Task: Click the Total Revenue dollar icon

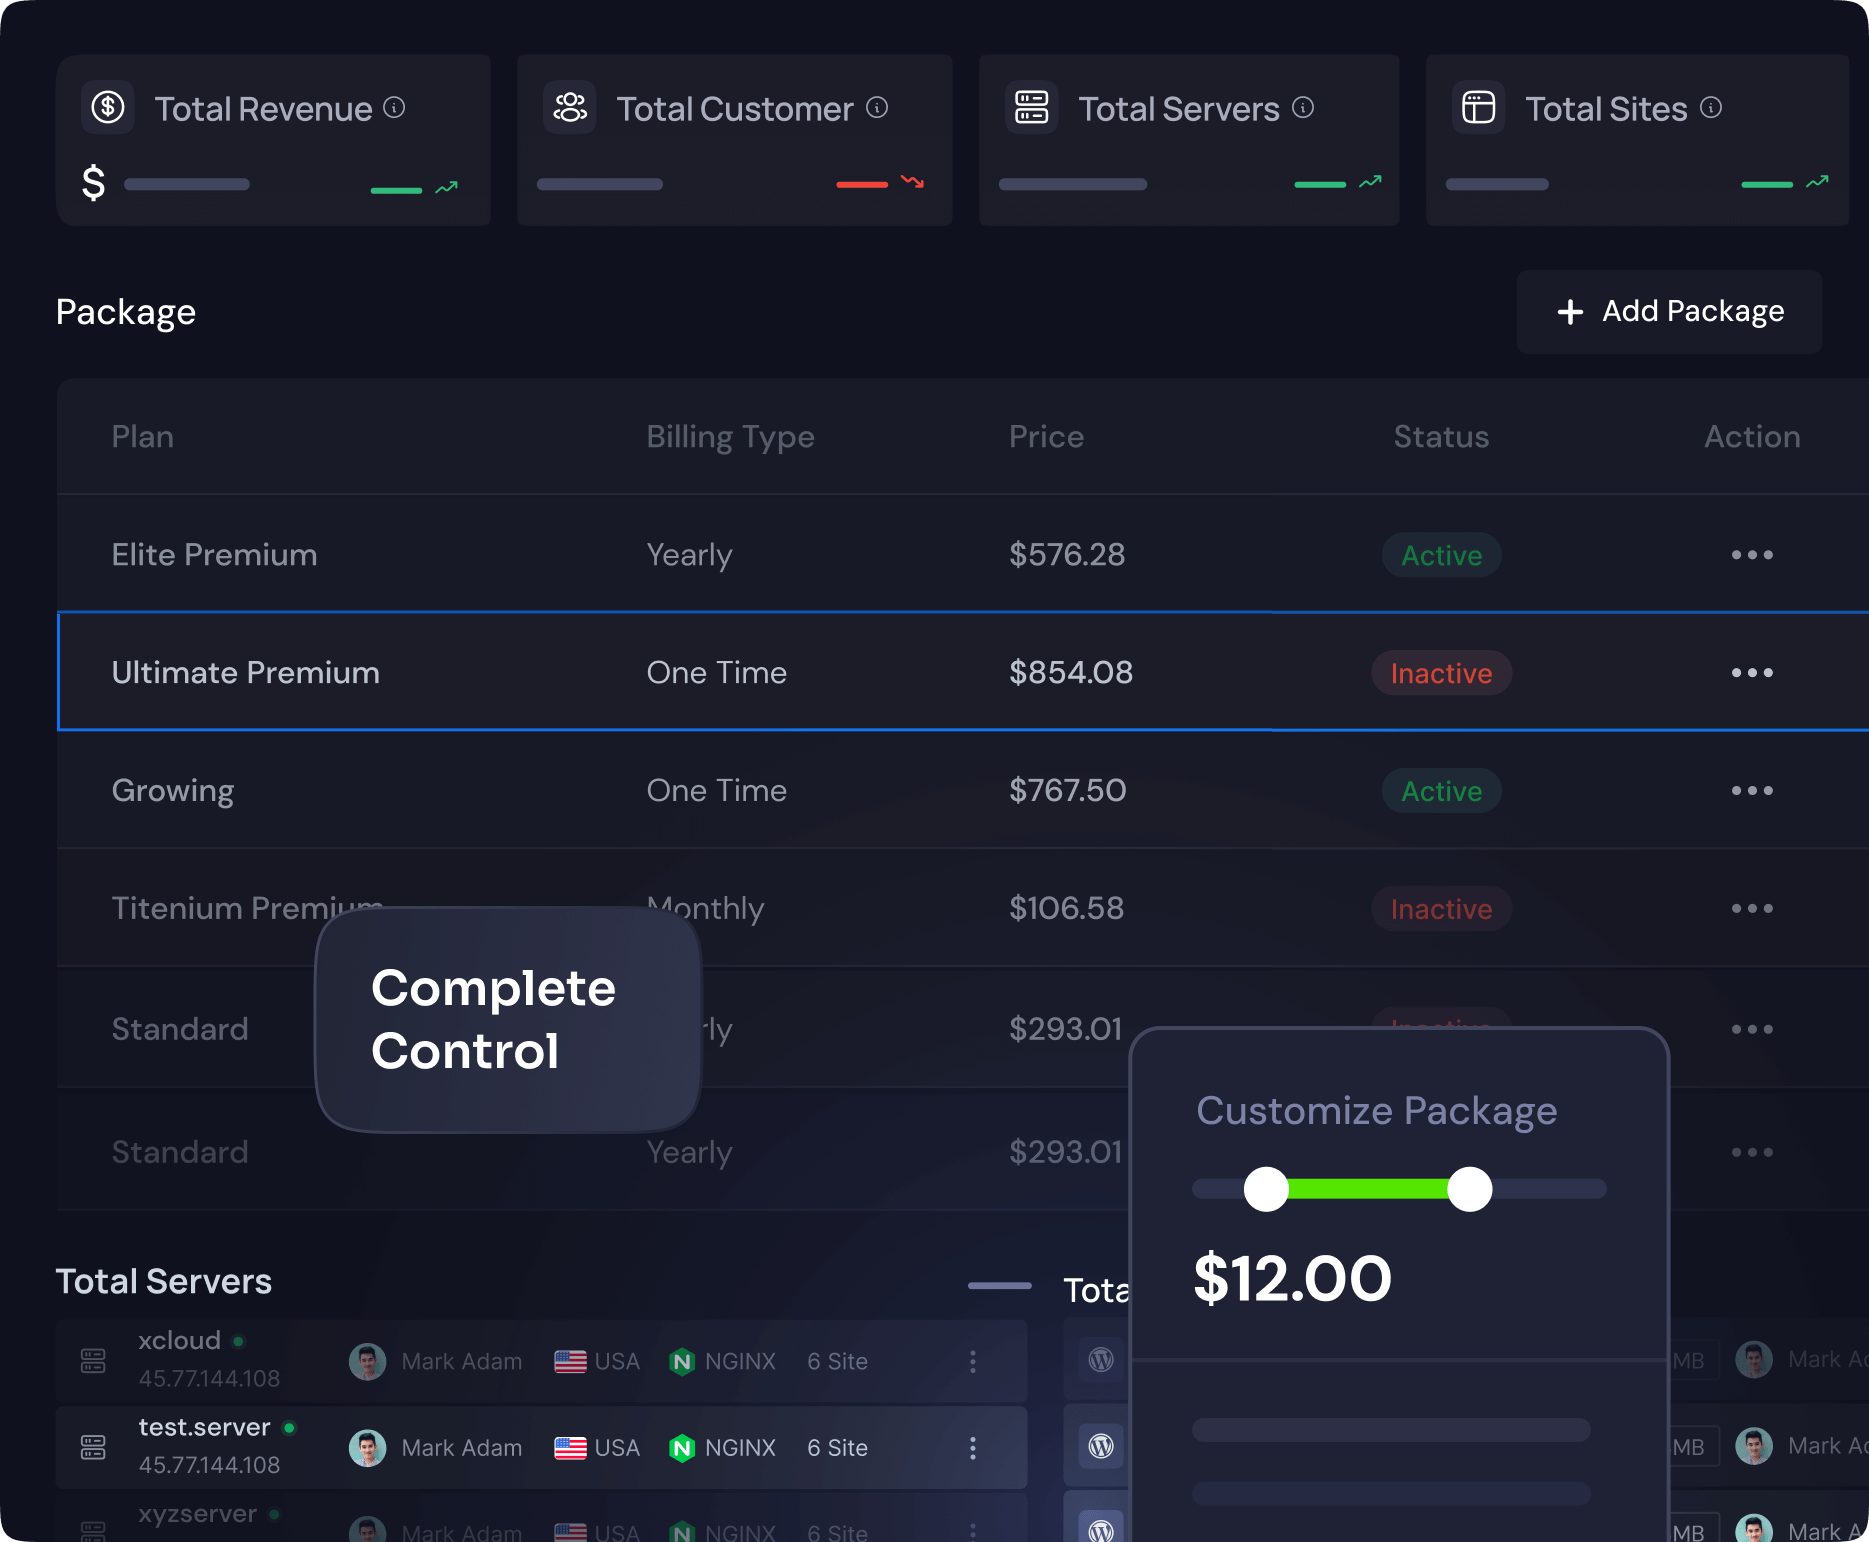Action: [x=108, y=107]
